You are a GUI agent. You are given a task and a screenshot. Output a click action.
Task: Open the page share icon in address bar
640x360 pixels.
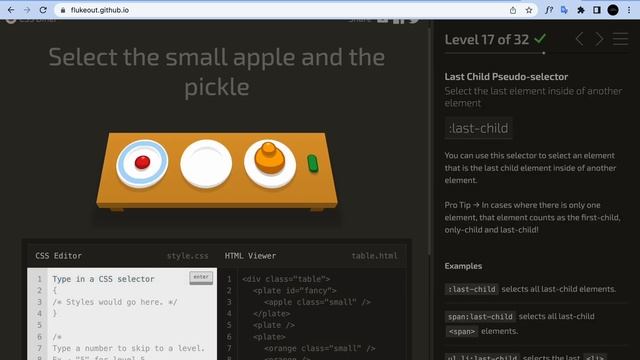click(x=513, y=10)
